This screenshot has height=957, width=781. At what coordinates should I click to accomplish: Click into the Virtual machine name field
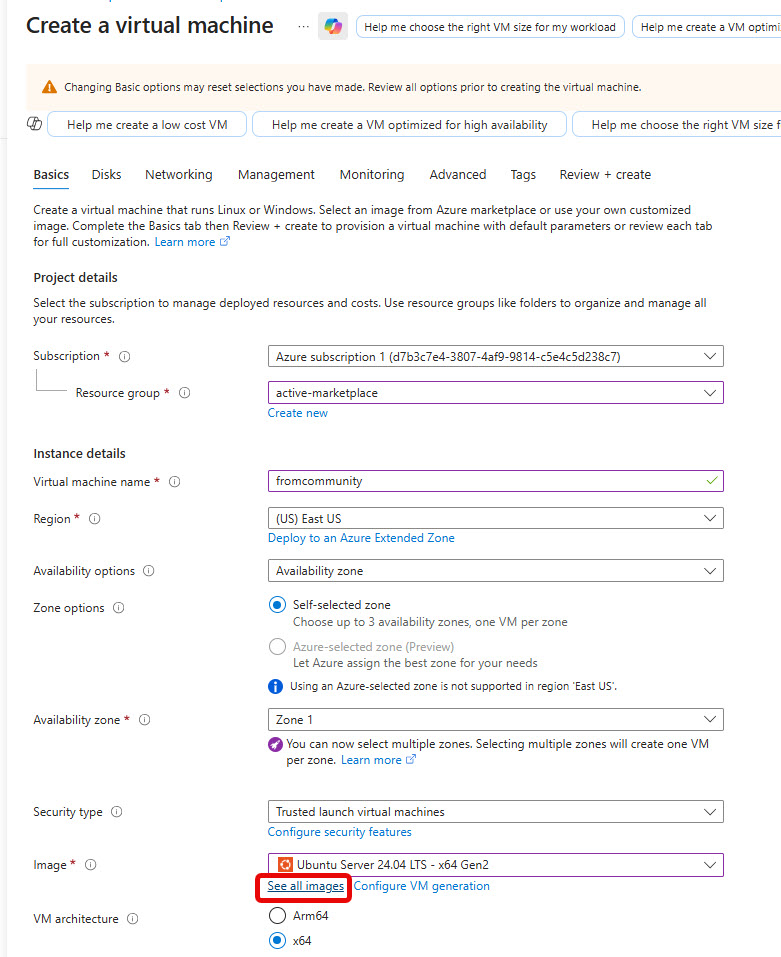pyautogui.click(x=495, y=481)
